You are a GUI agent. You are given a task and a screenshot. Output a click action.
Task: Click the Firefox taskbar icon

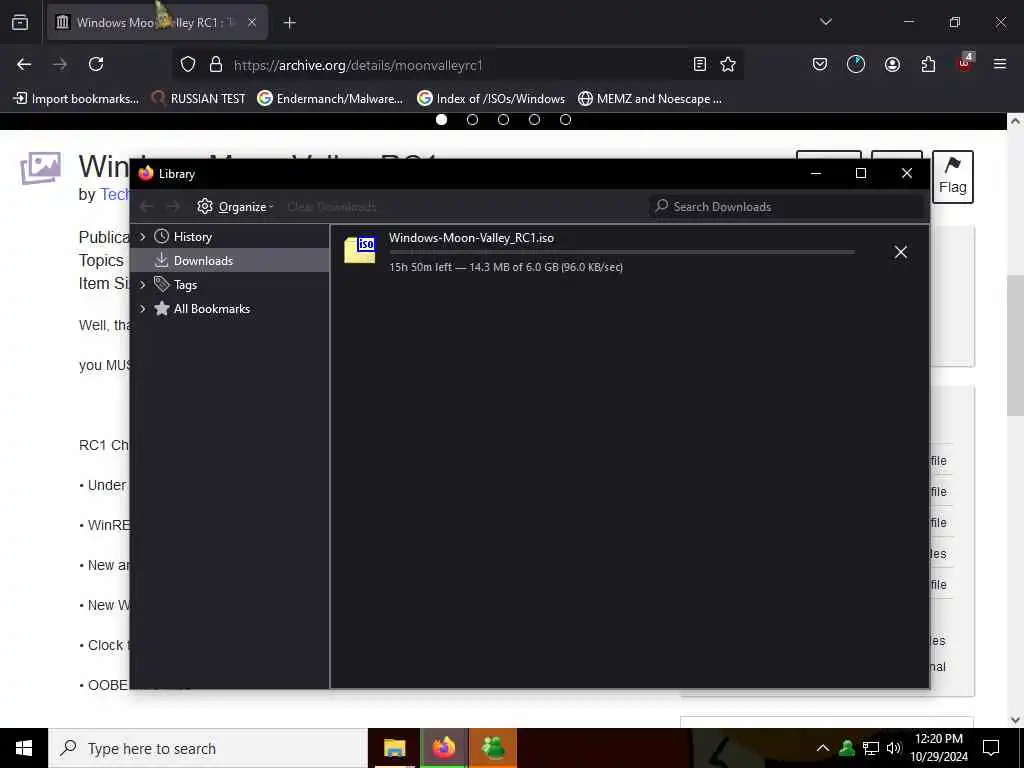coord(443,748)
